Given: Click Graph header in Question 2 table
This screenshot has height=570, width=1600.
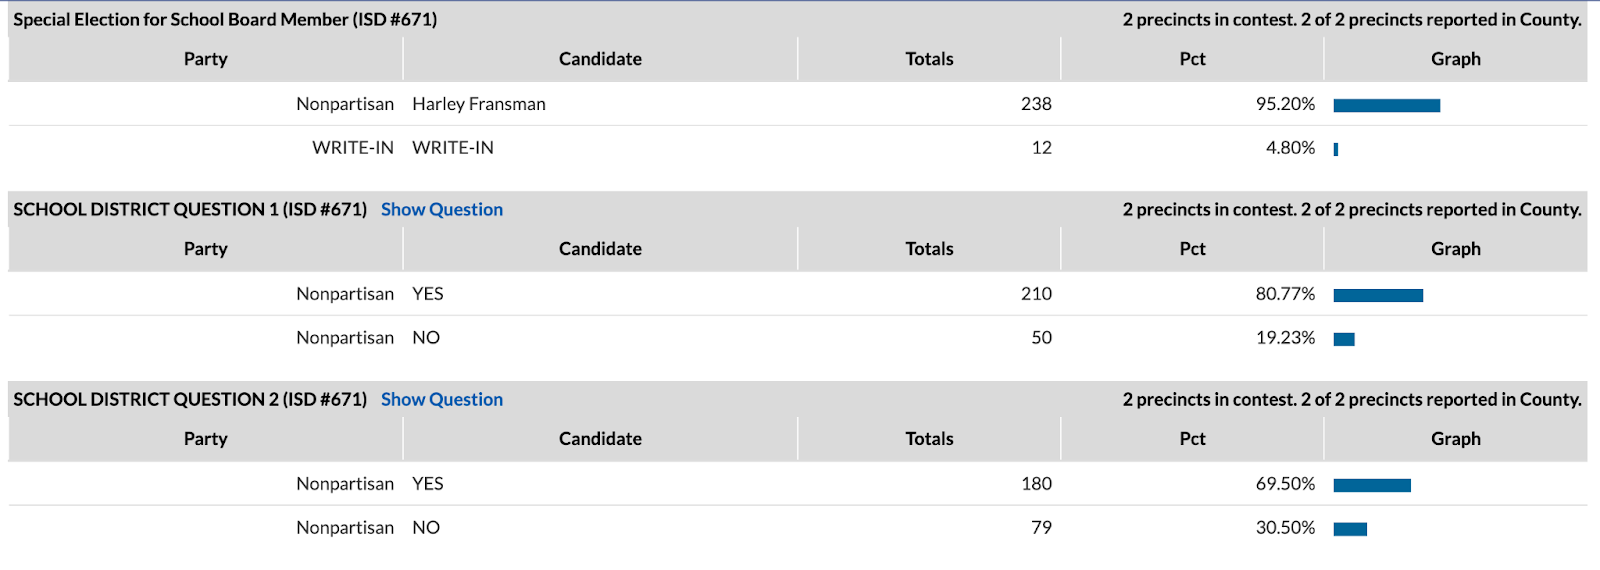Looking at the screenshot, I should coord(1455,439).
